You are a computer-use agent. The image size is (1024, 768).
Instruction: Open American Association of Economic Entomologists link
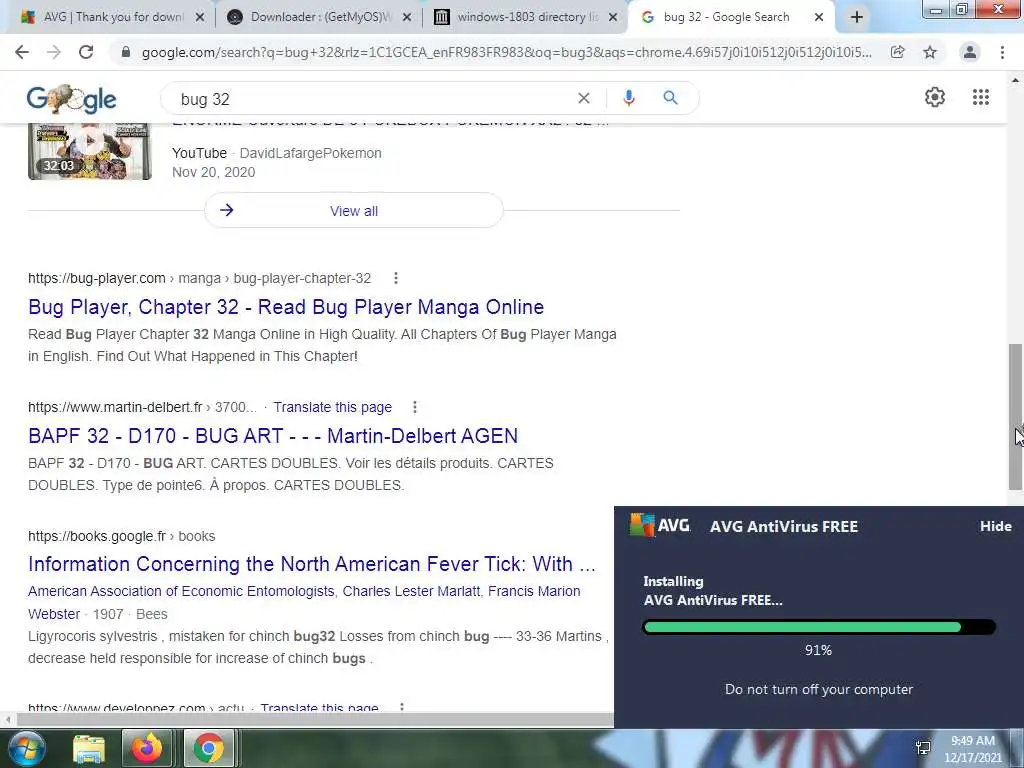(x=181, y=591)
